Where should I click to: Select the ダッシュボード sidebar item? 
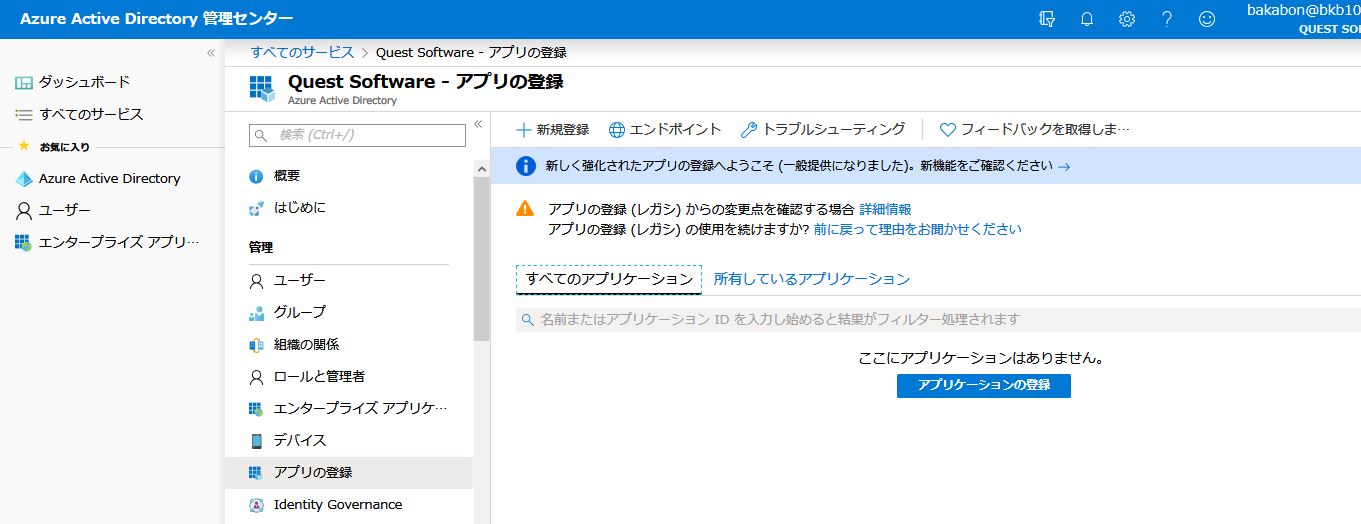[x=112, y=82]
